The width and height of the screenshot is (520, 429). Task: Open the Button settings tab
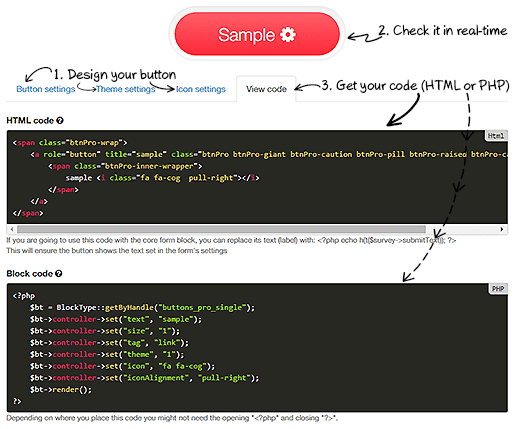(46, 89)
